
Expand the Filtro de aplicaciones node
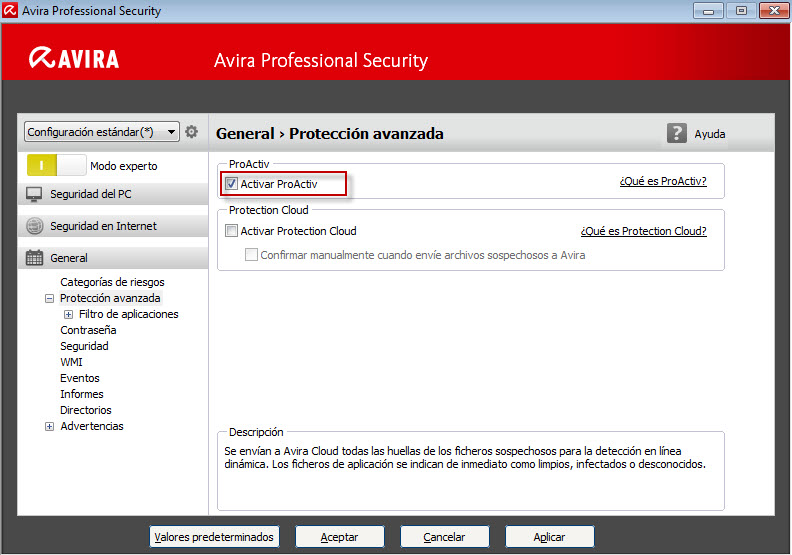pyautogui.click(x=68, y=315)
